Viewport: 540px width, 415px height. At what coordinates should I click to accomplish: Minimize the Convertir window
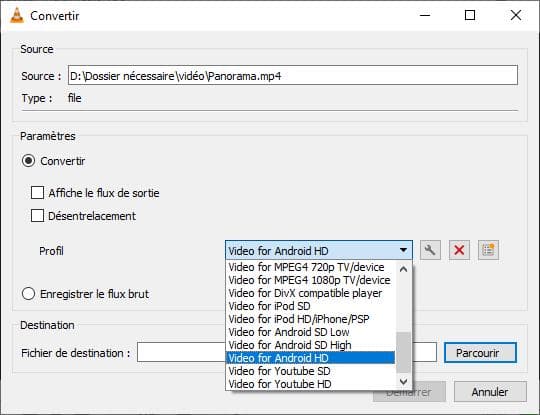click(425, 15)
